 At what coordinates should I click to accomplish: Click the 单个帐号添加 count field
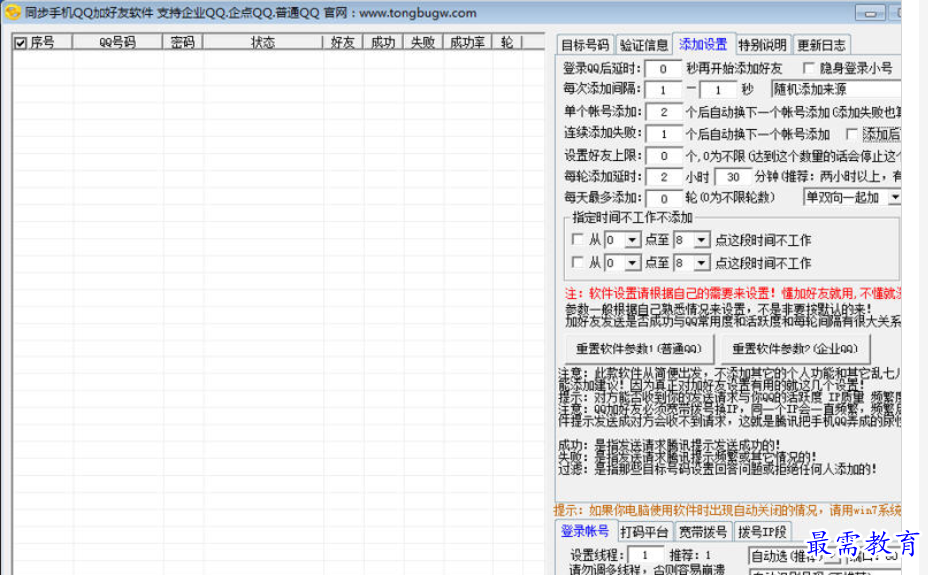(x=663, y=112)
